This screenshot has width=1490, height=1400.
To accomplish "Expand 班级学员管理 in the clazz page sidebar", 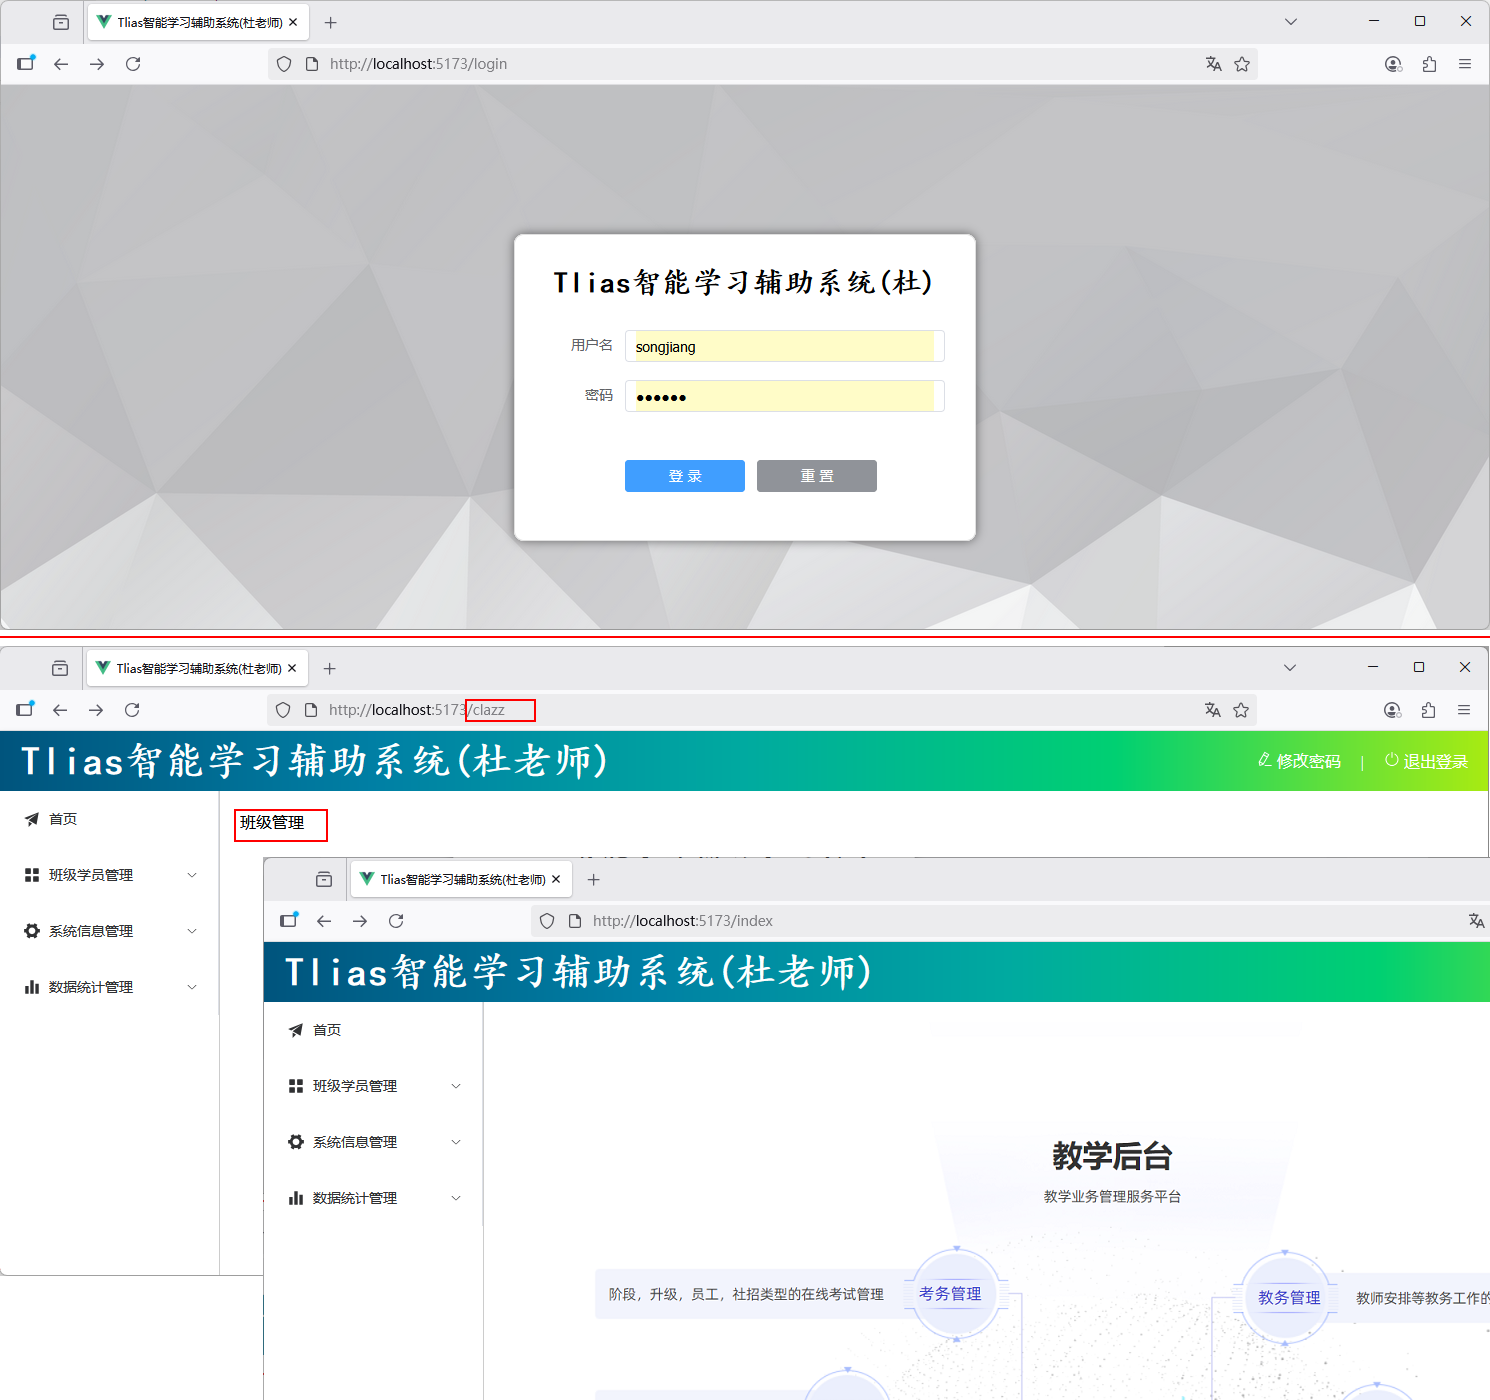I will click(110, 875).
